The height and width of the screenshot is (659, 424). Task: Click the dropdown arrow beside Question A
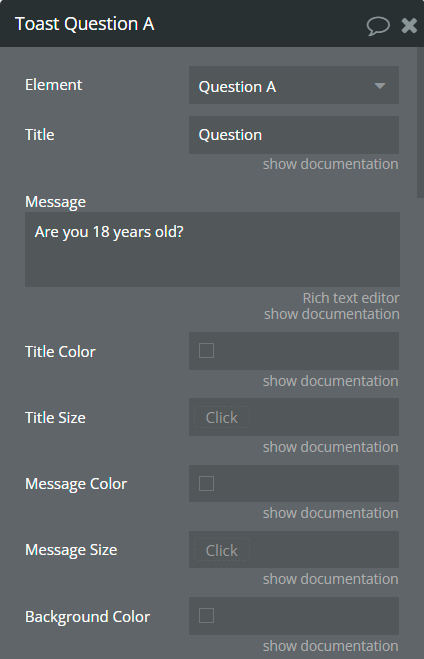380,86
